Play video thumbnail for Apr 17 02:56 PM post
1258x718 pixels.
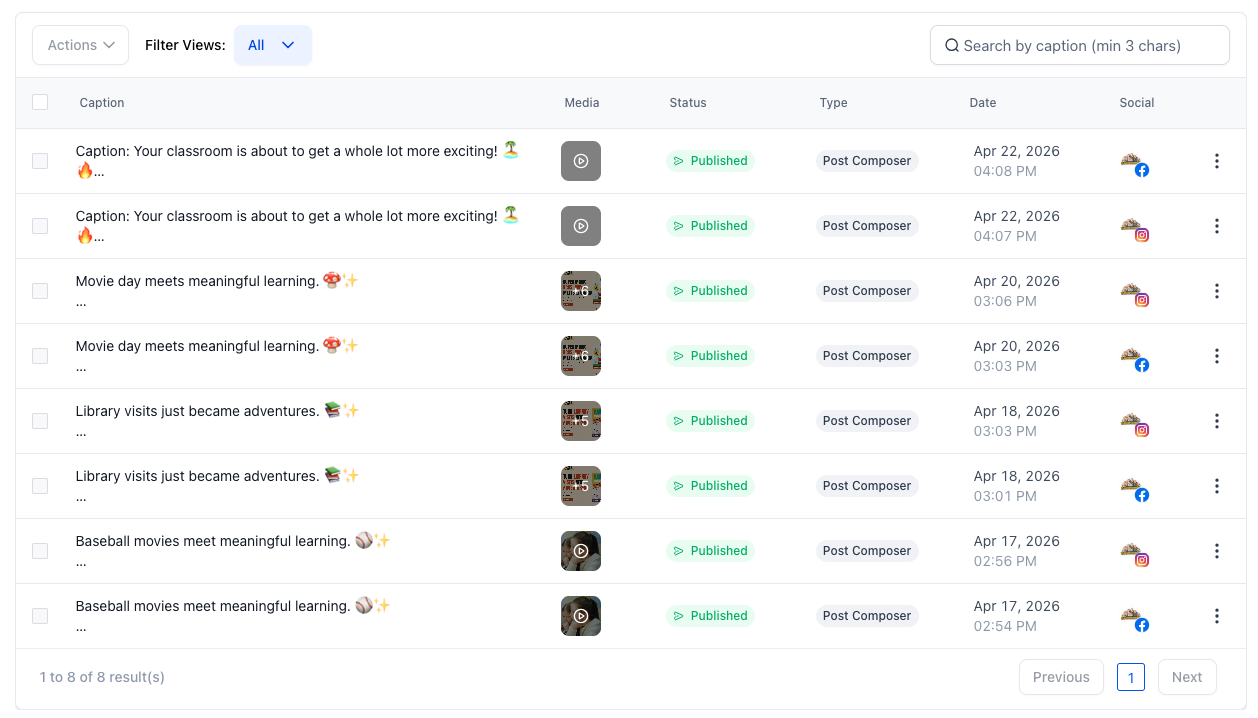point(580,551)
